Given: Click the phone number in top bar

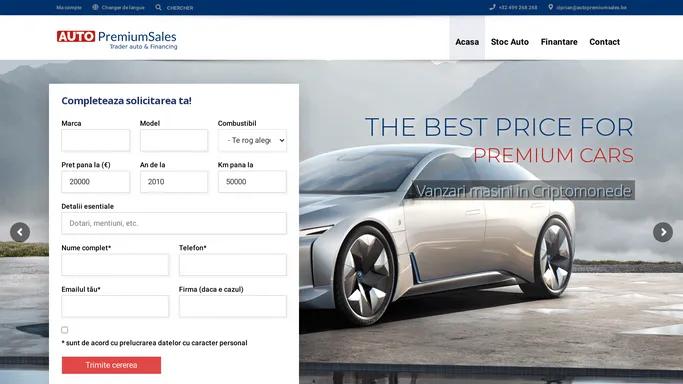Looking at the screenshot, I should [x=518, y=8].
